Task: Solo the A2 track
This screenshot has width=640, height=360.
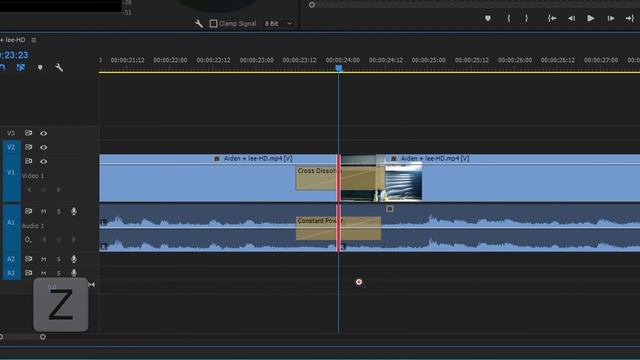Action: point(59,259)
